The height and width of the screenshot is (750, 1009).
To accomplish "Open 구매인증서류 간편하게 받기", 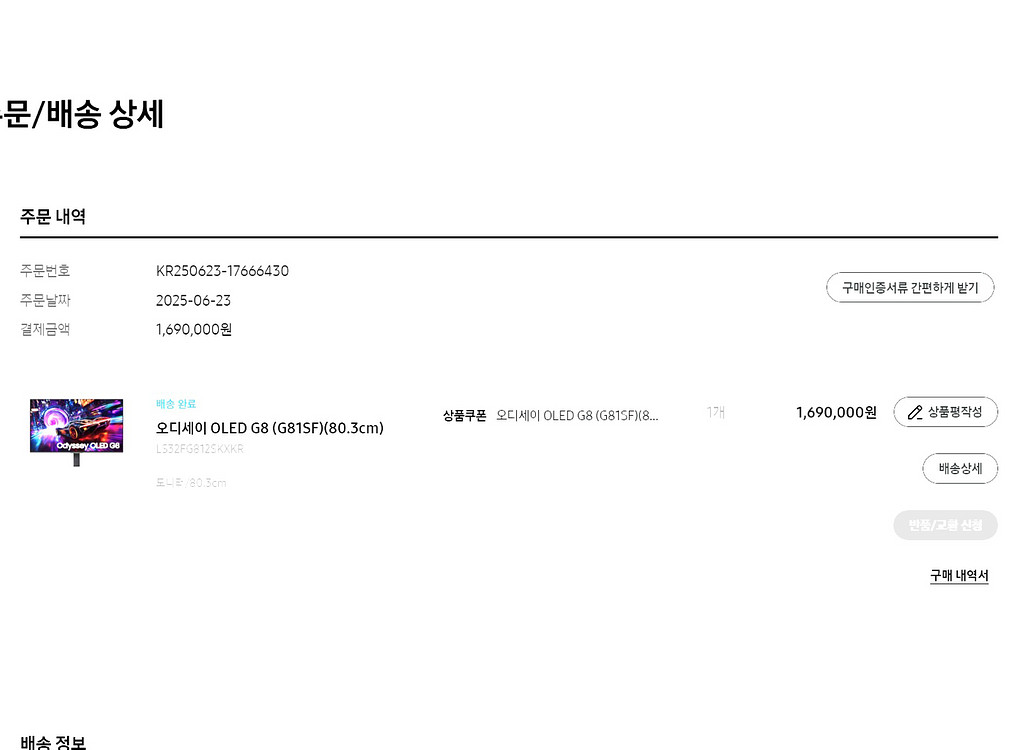I will click(x=910, y=288).
